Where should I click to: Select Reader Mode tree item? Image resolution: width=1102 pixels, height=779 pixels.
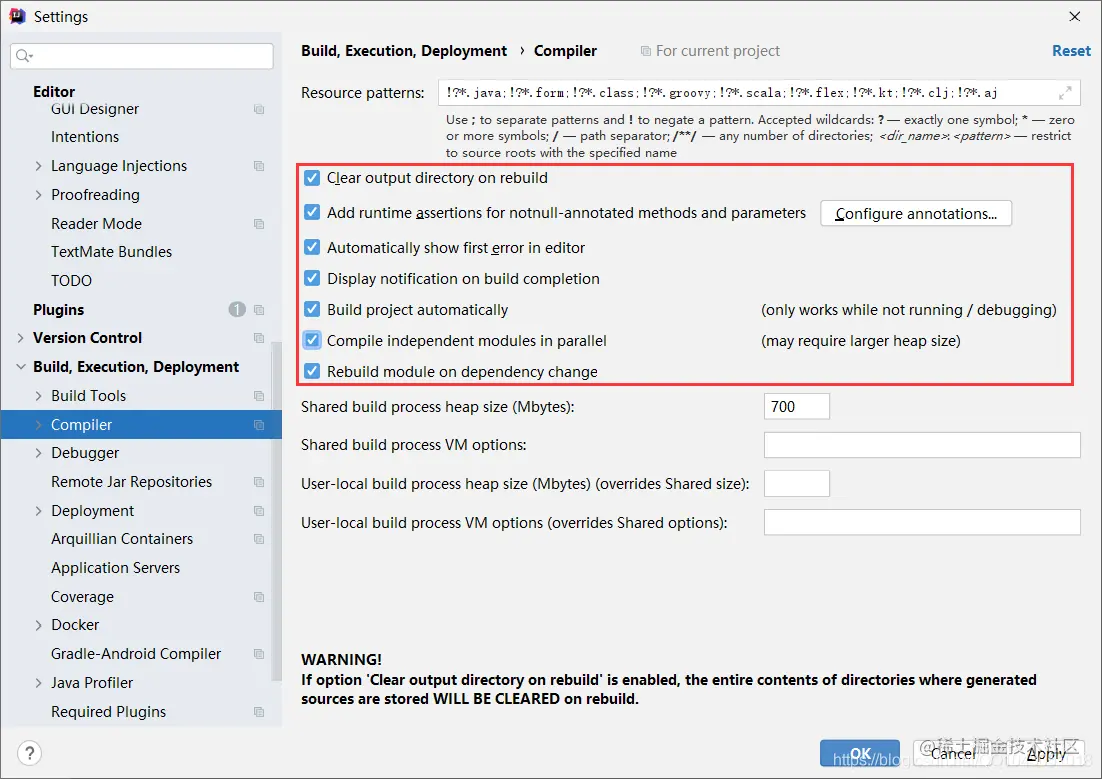96,224
